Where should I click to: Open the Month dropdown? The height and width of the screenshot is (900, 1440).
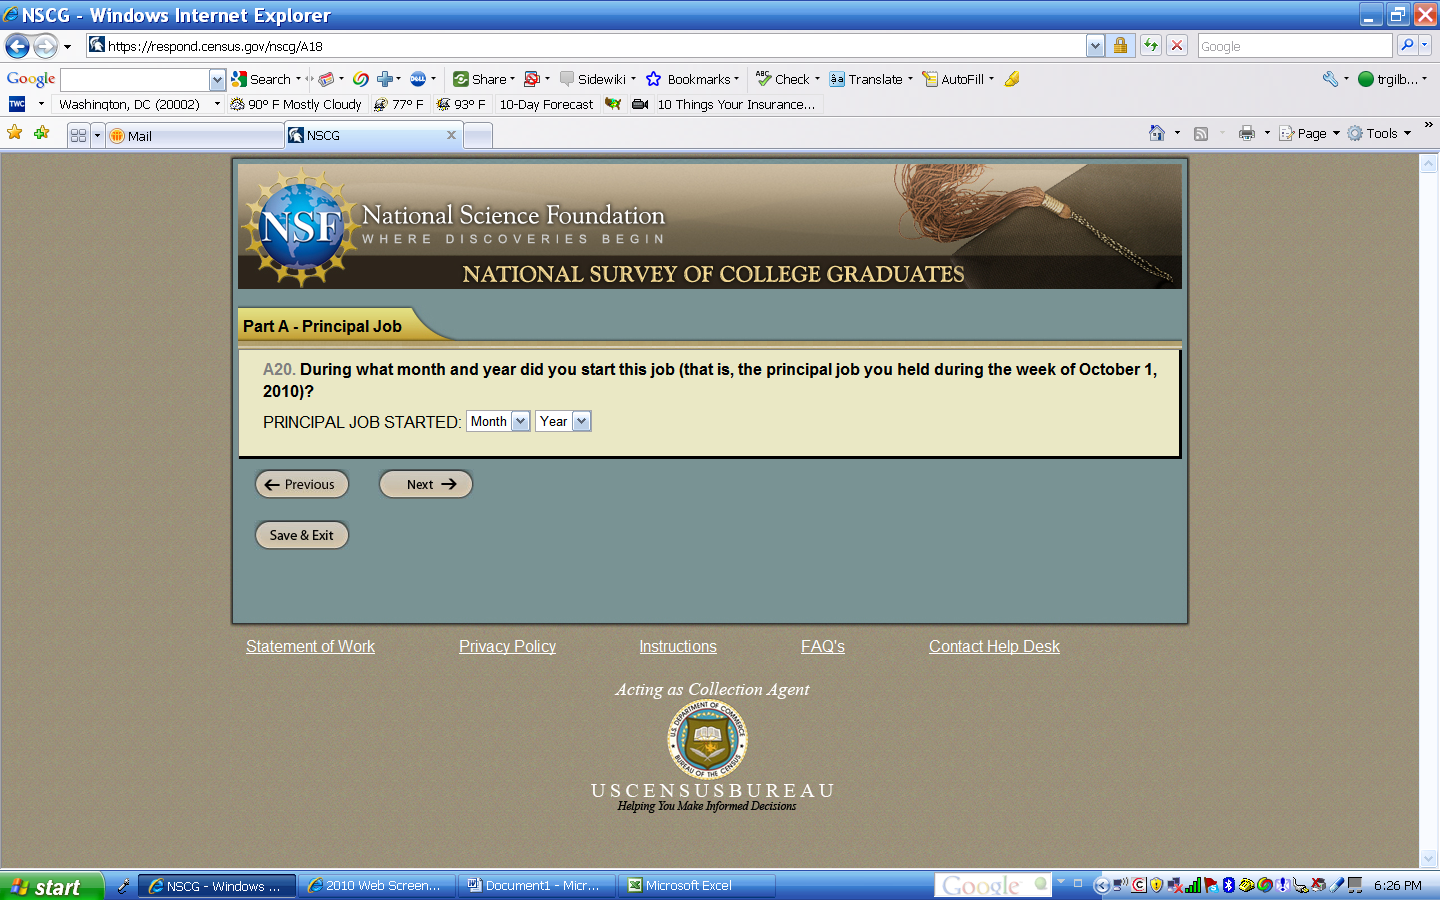[498, 421]
